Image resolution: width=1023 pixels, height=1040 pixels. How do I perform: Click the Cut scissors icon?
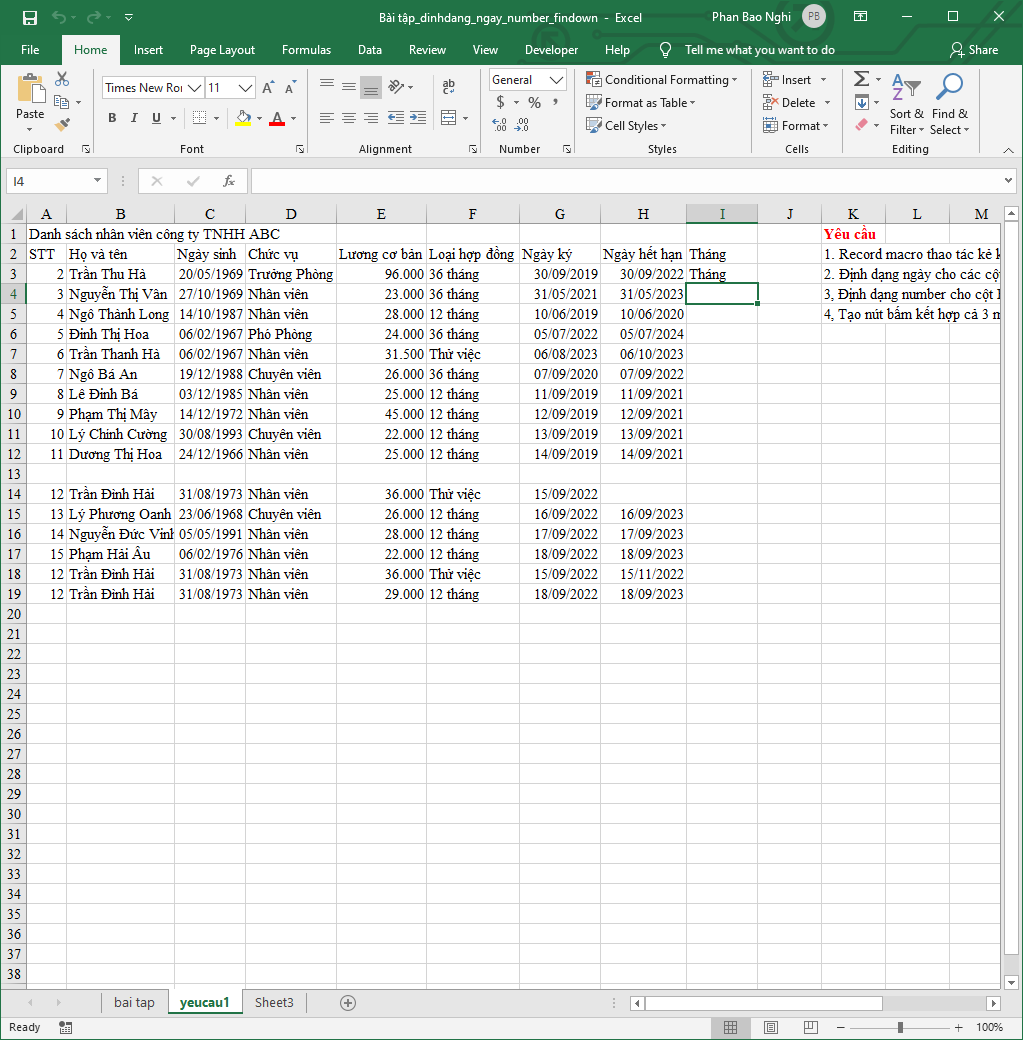pos(62,79)
